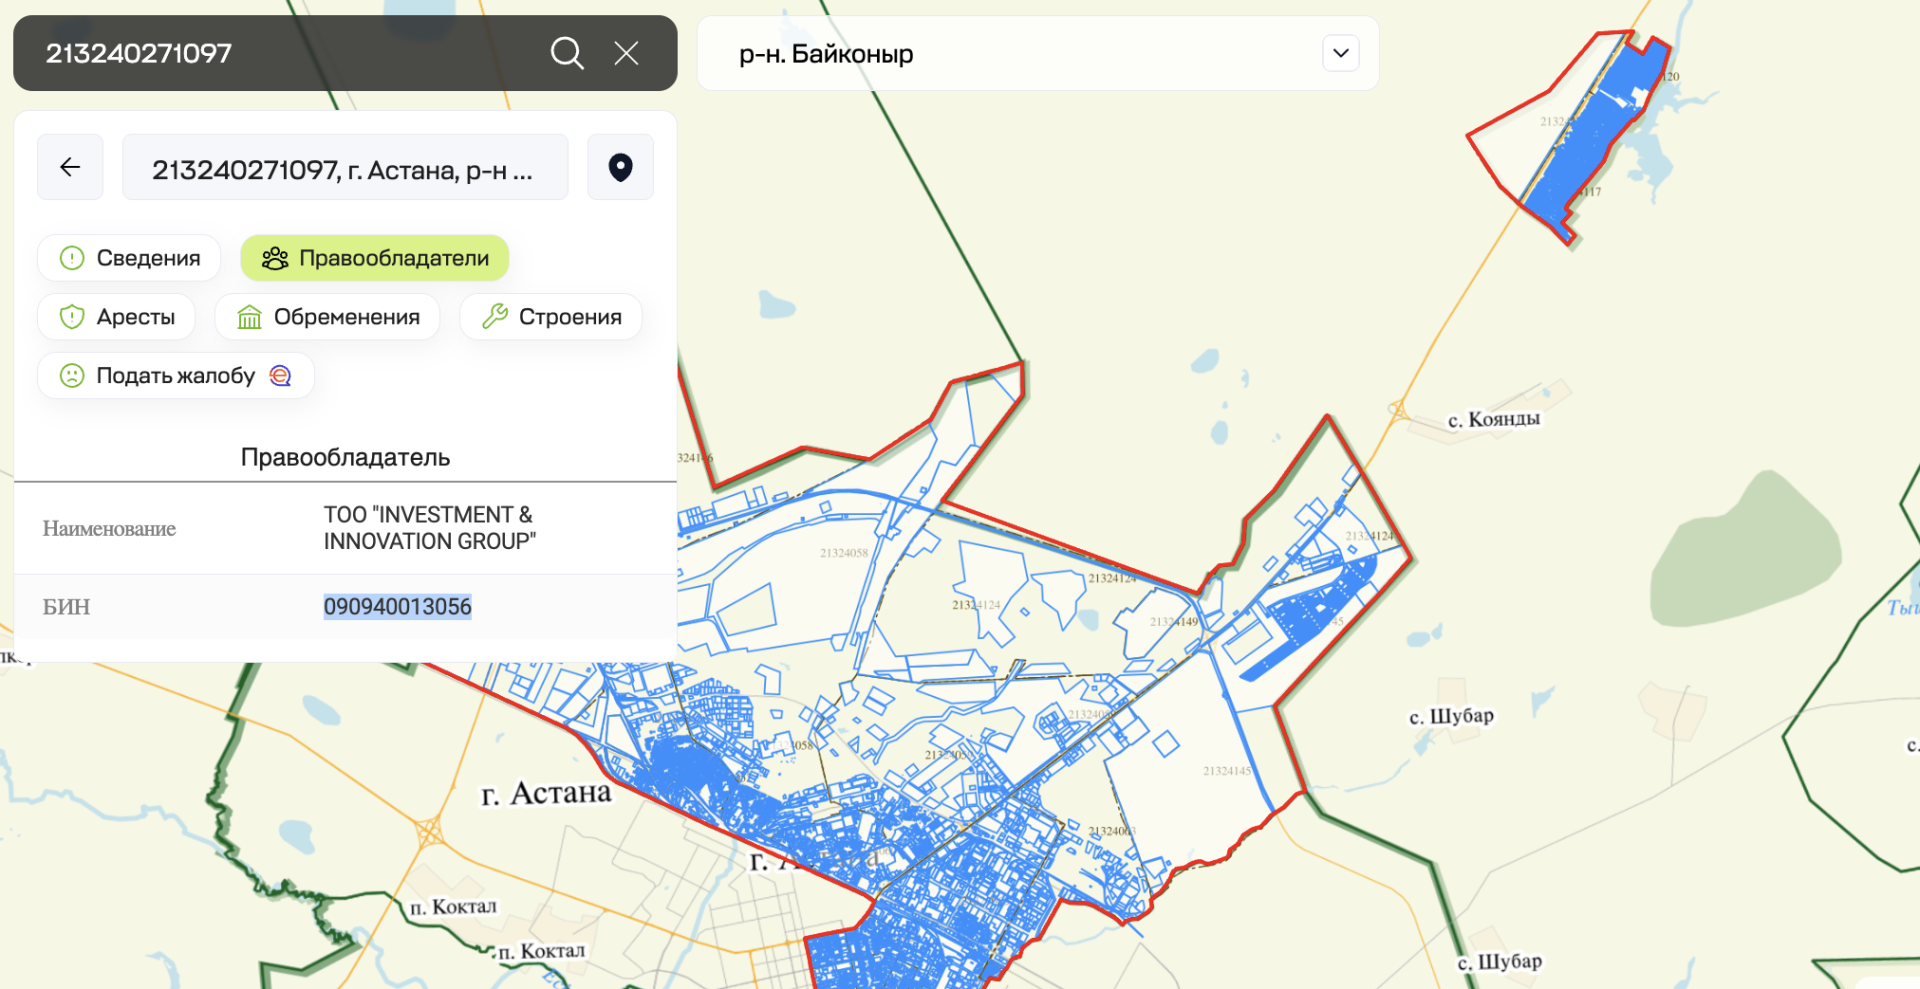The height and width of the screenshot is (989, 1920).
Task: Click the parcel address title field
Action: [x=345, y=169]
